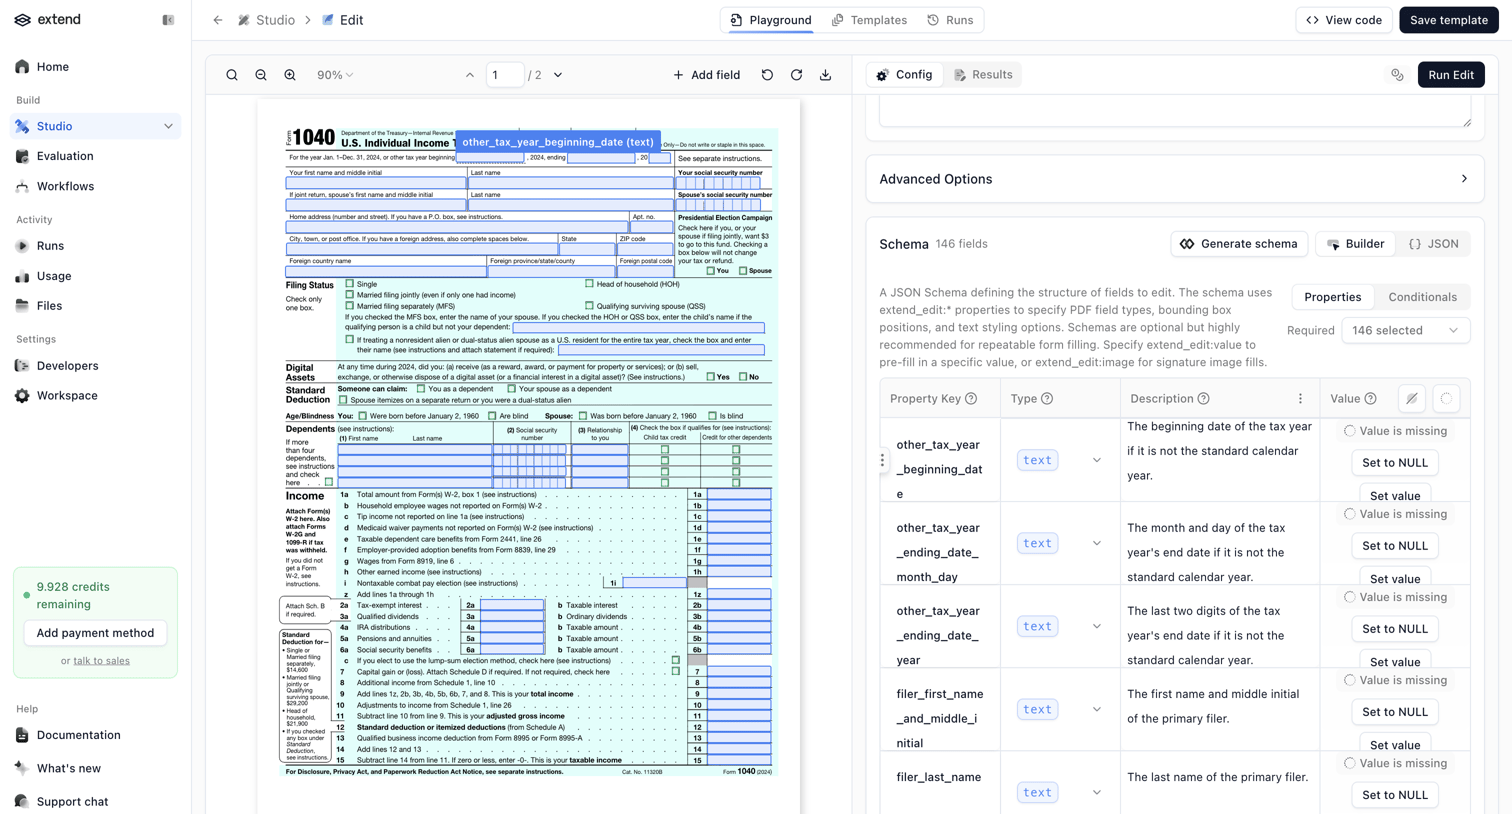The height and width of the screenshot is (814, 1512).
Task: Click the drag handle on other_tax_year_beginning_date row
Action: (882, 460)
